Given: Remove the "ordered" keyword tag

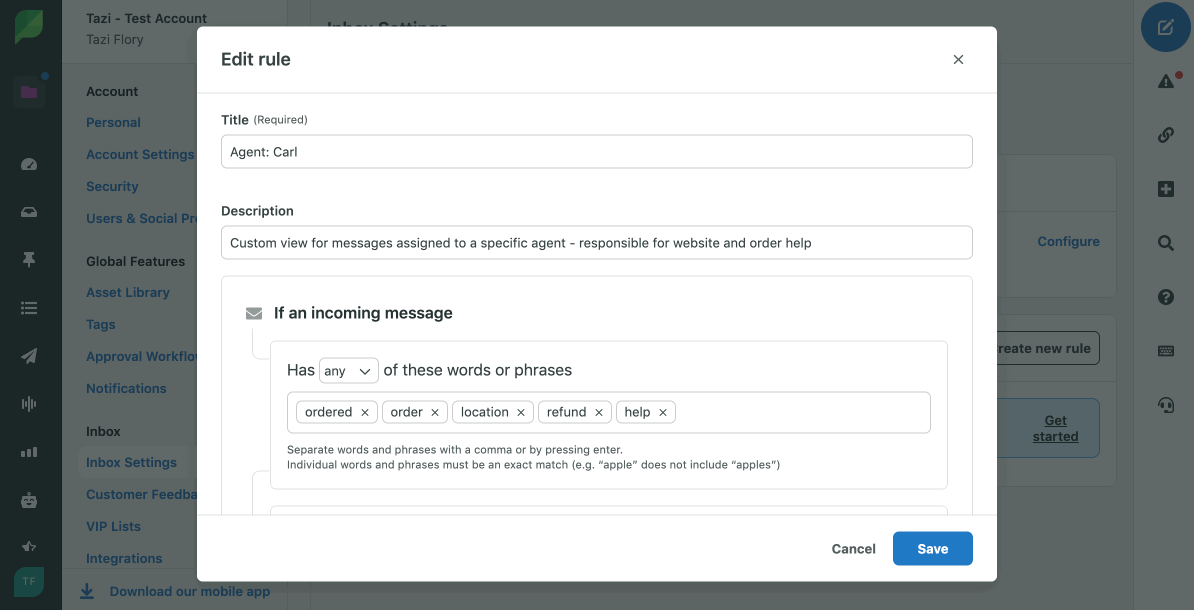Looking at the screenshot, I should click(365, 412).
